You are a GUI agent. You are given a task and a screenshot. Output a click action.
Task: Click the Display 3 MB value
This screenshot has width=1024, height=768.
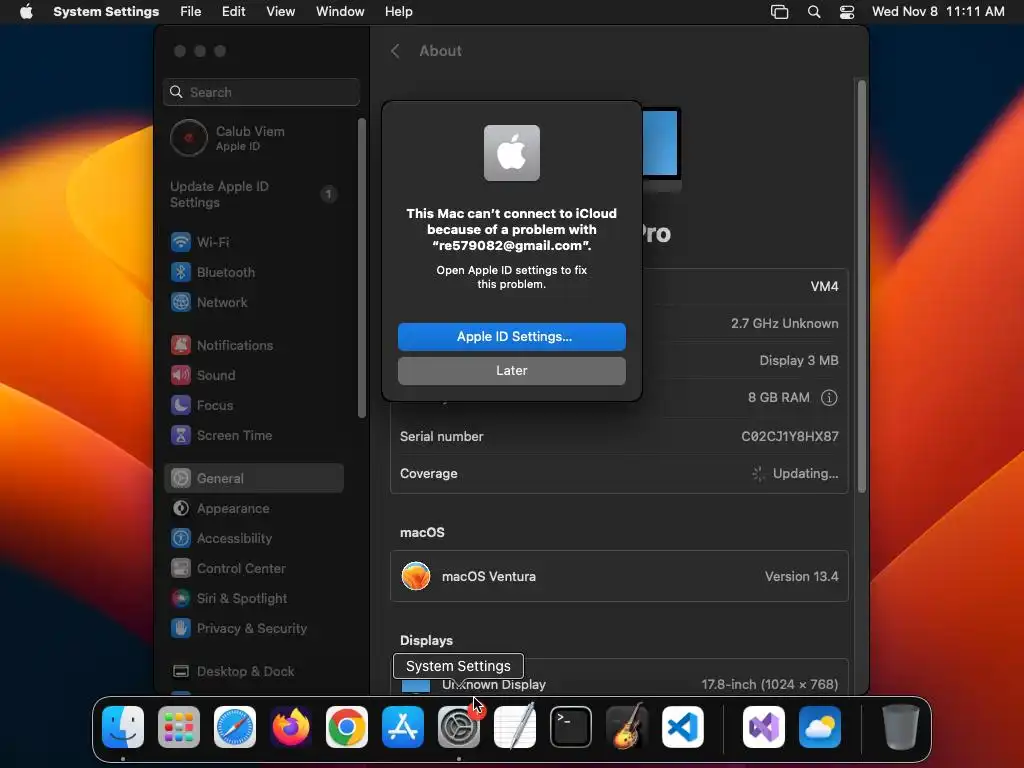(799, 360)
